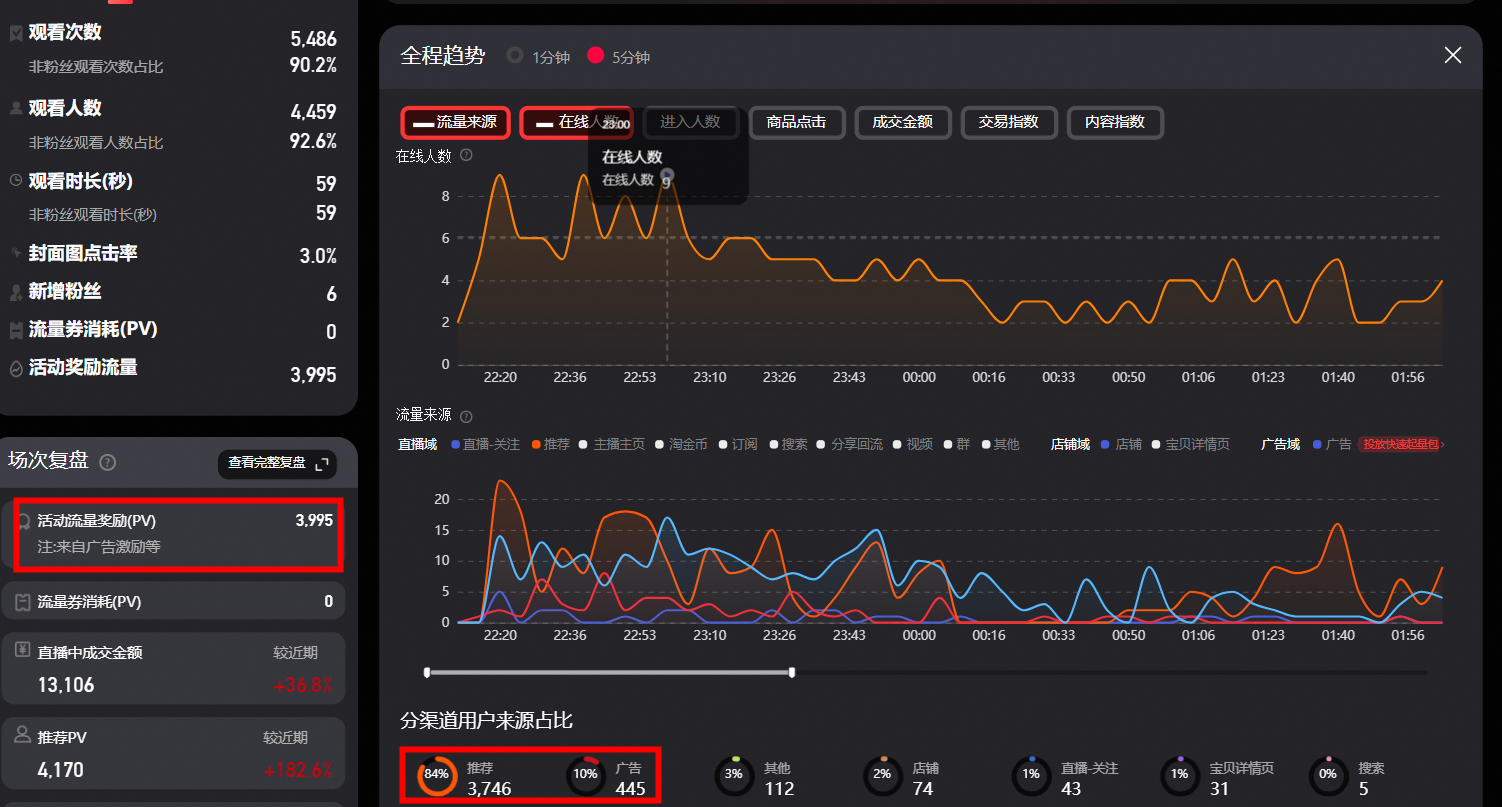
Task: Click the 活动流量奖励(PV) card
Action: [x=174, y=534]
